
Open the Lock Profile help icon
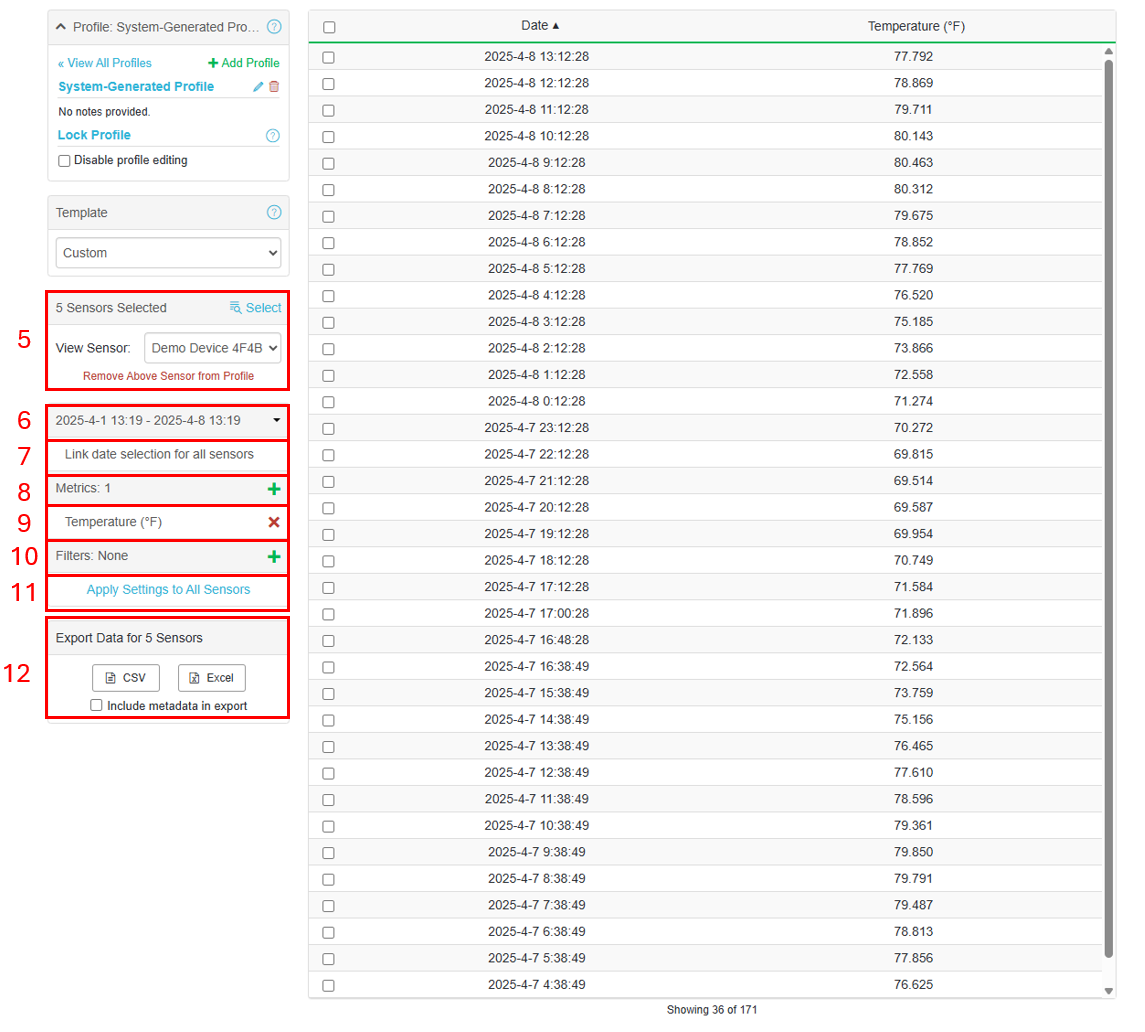273,136
